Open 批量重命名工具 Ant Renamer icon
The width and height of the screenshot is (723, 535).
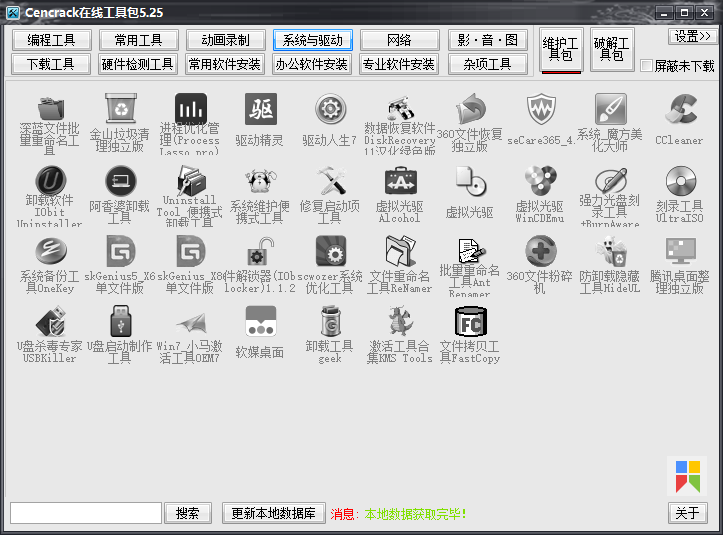pyautogui.click(x=470, y=250)
